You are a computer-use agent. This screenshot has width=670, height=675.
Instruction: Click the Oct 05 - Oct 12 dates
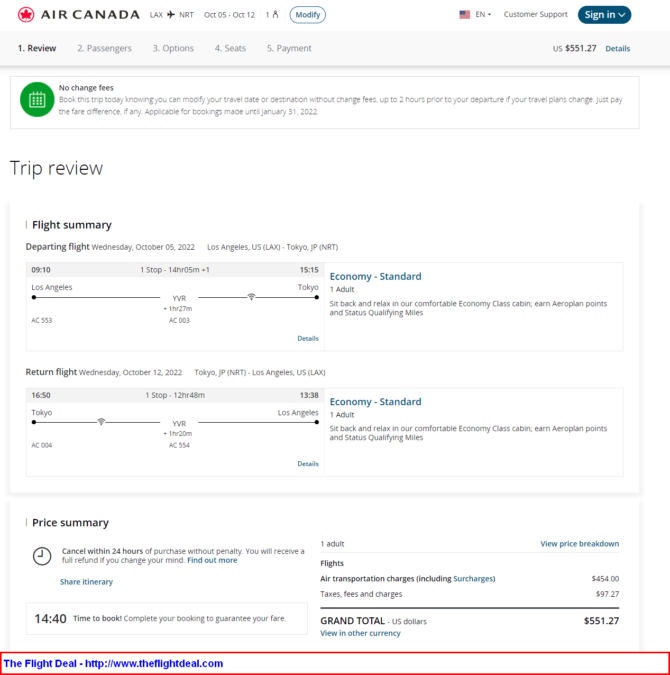coord(230,15)
